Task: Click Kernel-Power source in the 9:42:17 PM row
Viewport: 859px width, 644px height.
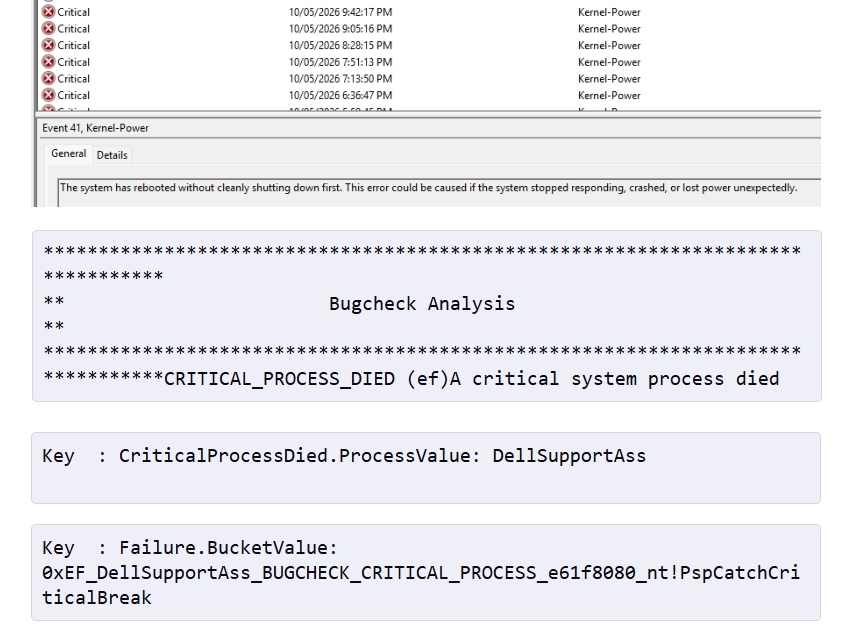Action: [x=609, y=12]
